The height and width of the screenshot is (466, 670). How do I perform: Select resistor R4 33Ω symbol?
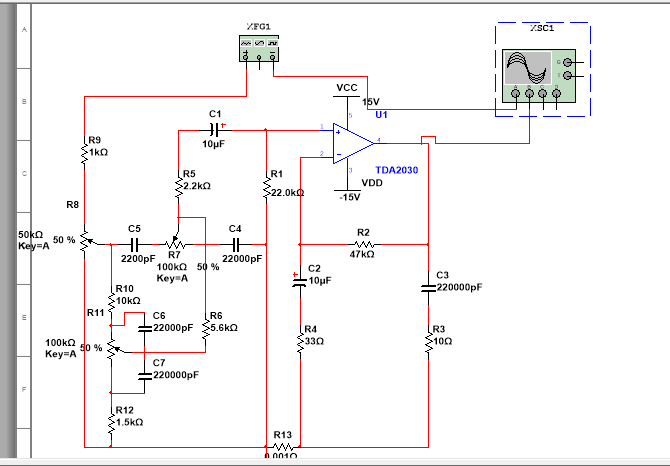pyautogui.click(x=300, y=343)
